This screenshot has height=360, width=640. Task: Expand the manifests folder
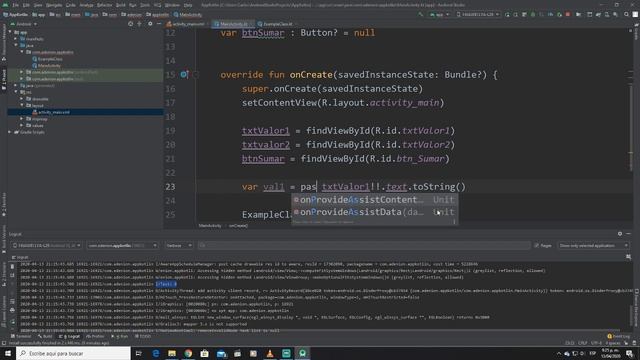16,39
